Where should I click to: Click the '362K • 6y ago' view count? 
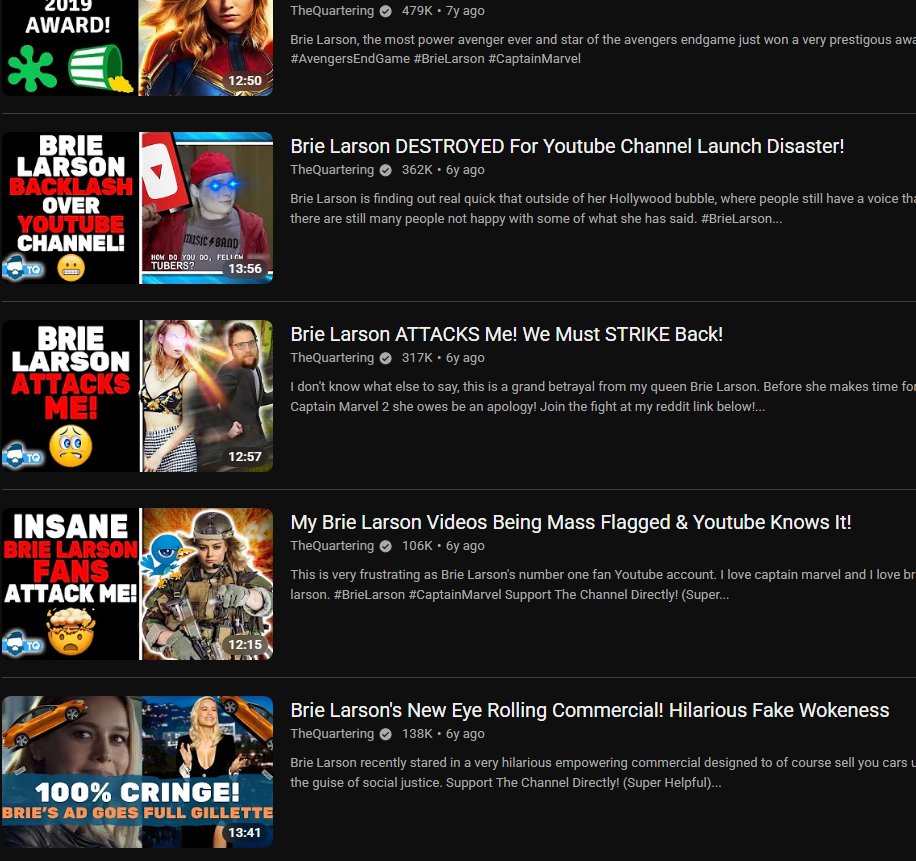pyautogui.click(x=443, y=170)
